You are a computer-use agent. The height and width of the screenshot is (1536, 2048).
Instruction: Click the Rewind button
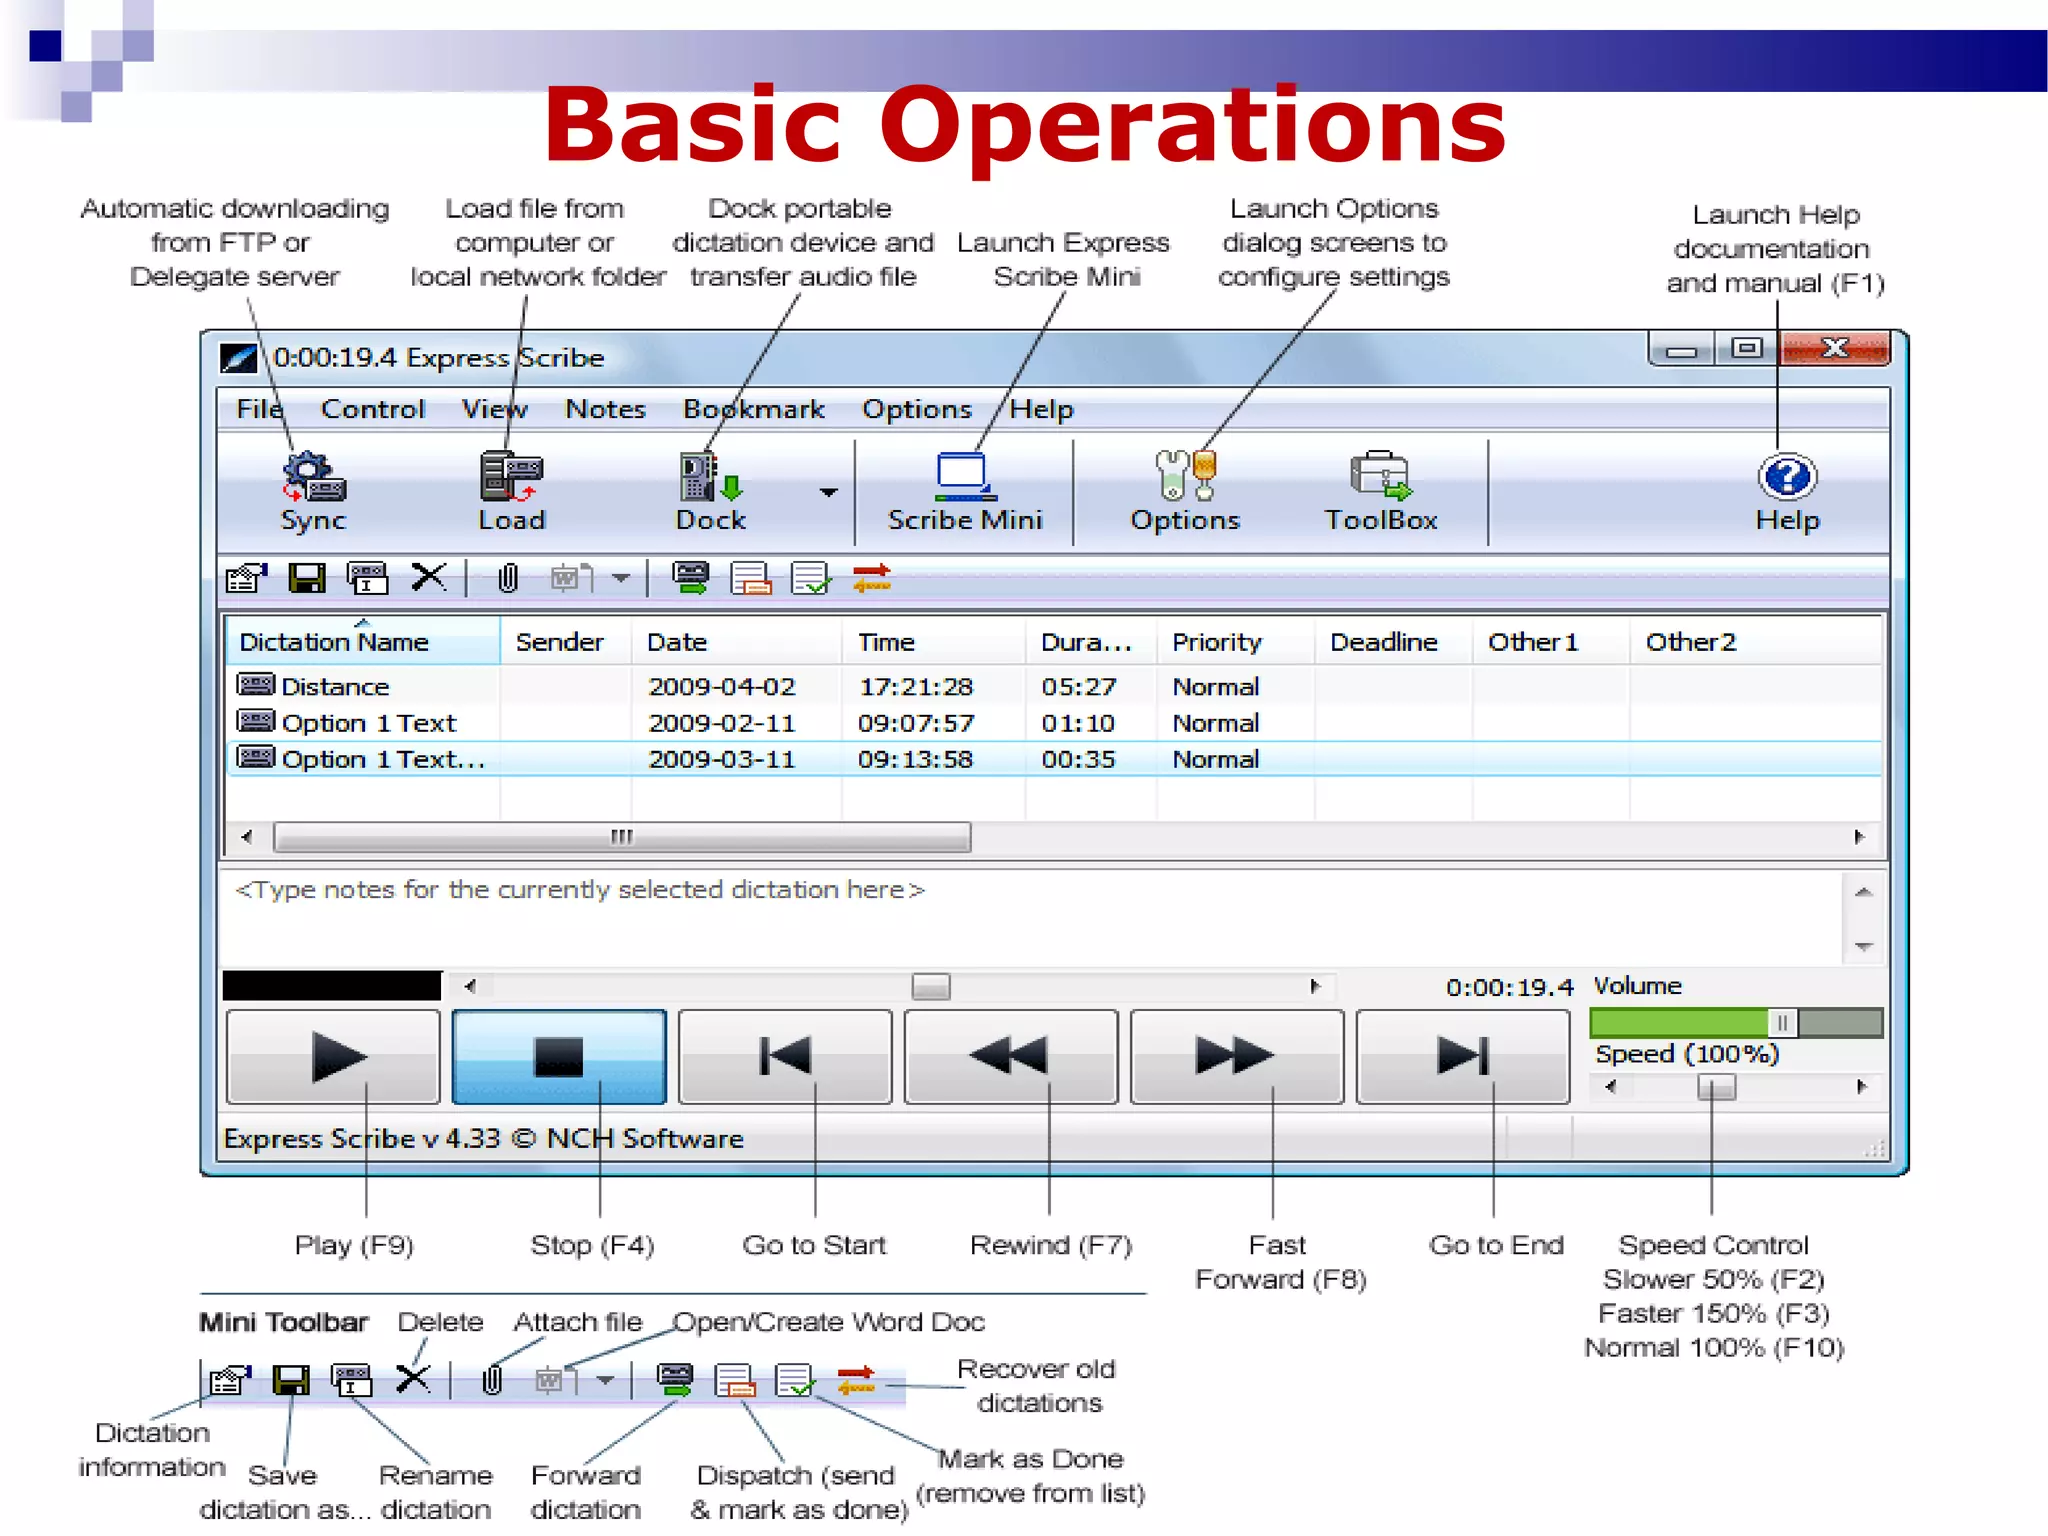coord(1011,1057)
